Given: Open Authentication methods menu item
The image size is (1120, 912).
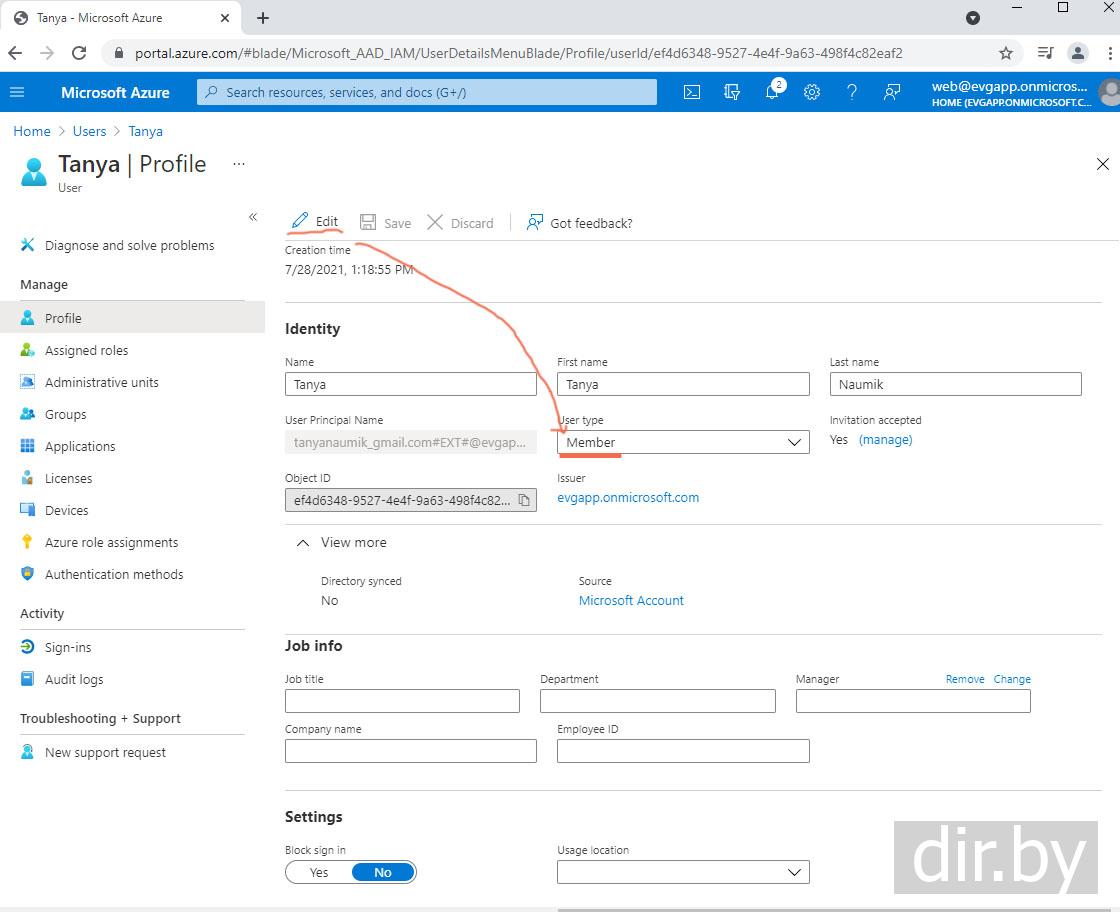Looking at the screenshot, I should click(114, 574).
